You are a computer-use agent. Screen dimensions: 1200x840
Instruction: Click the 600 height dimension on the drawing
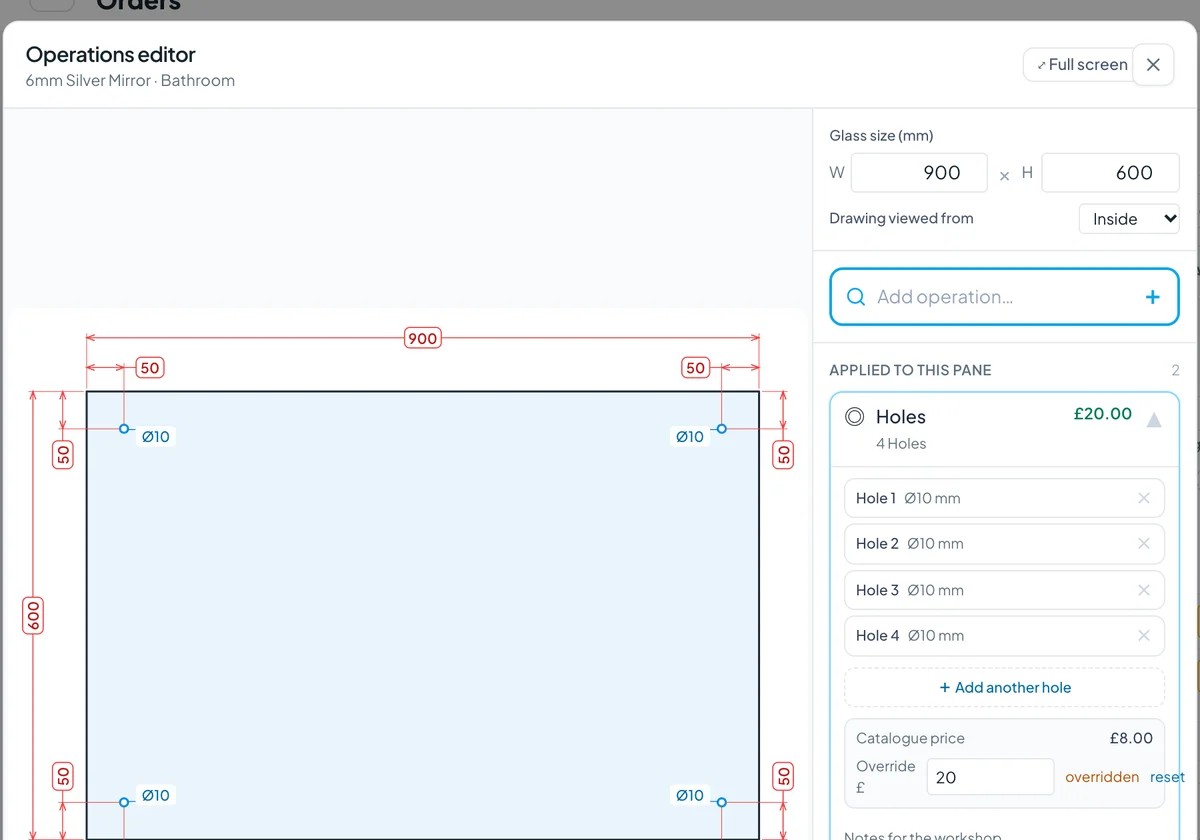coord(33,615)
